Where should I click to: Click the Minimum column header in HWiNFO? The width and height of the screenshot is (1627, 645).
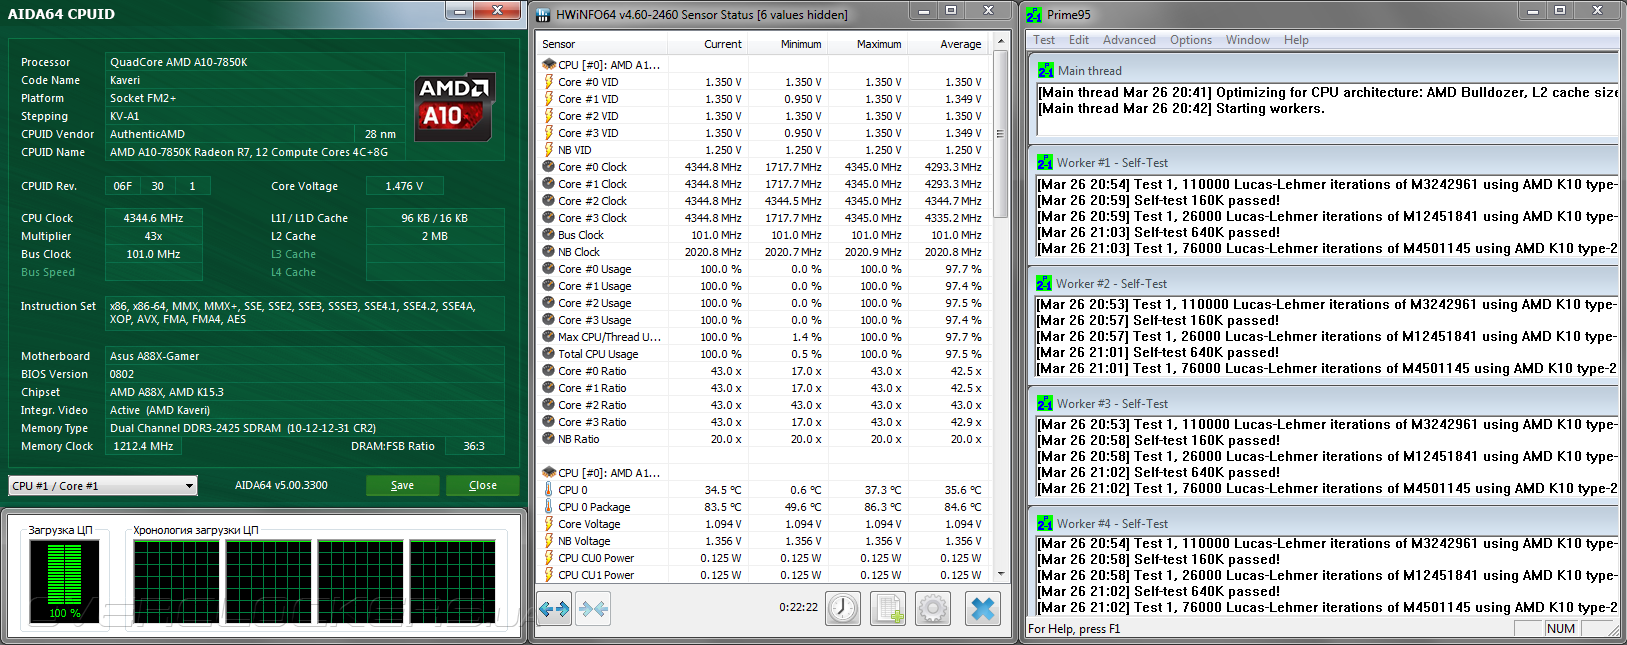coord(786,44)
